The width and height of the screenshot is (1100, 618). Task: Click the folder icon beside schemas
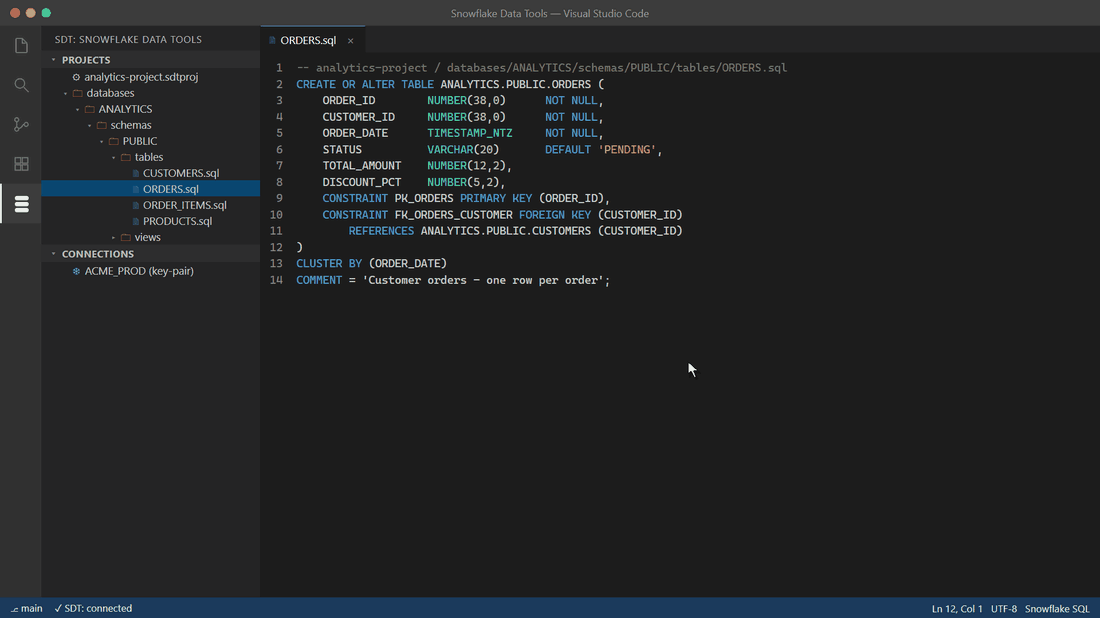pos(102,126)
